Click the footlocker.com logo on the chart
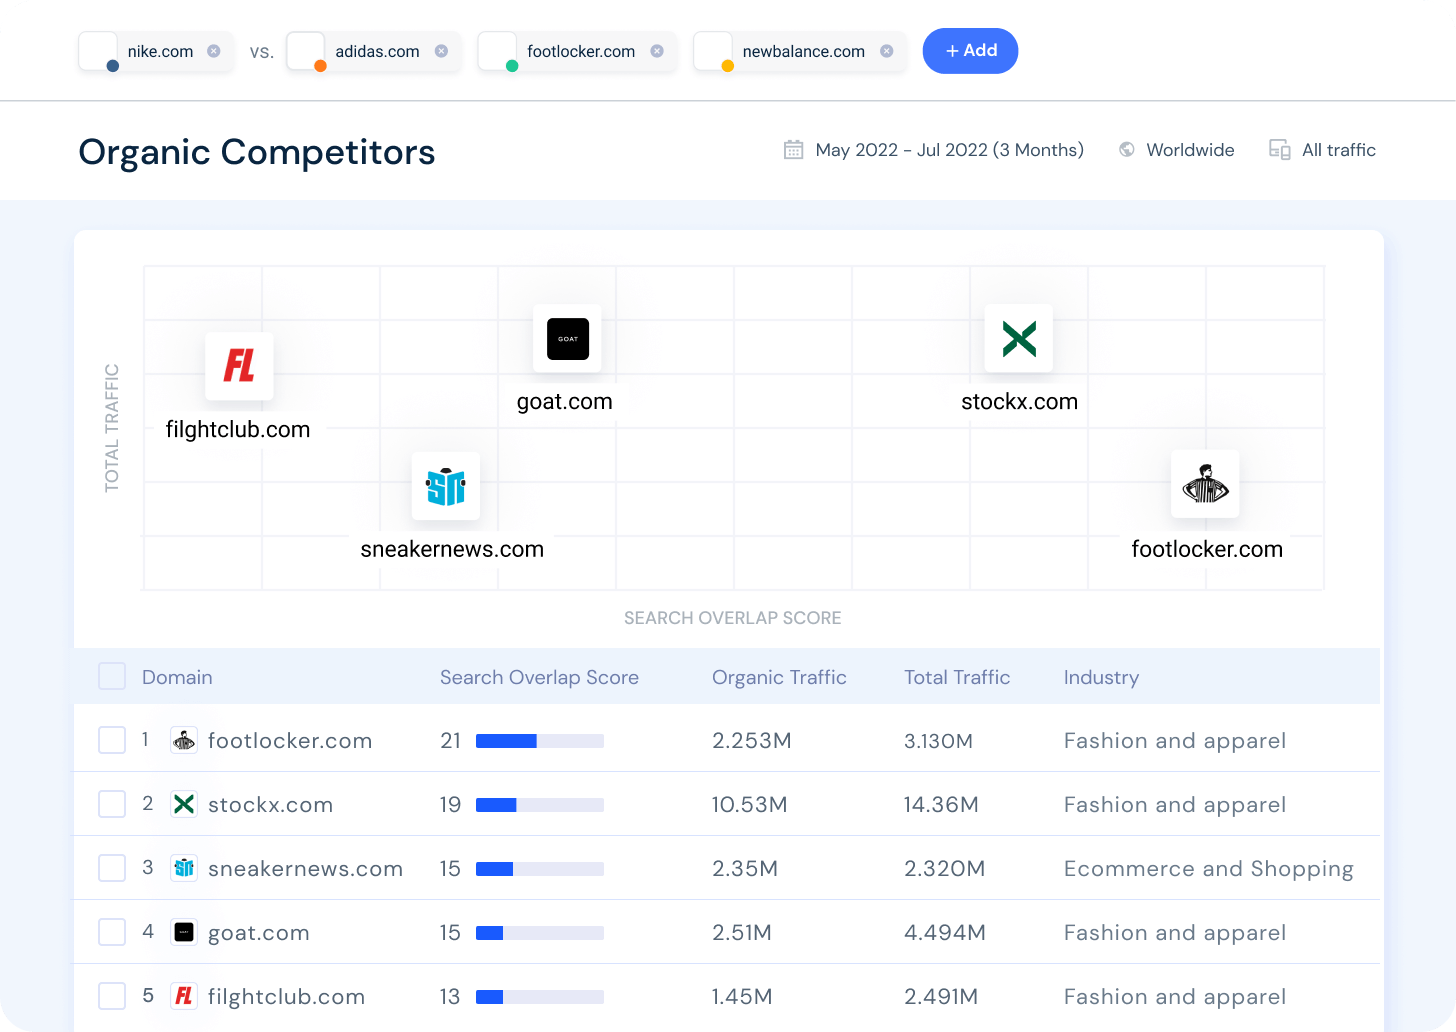The width and height of the screenshot is (1456, 1032). point(1205,484)
